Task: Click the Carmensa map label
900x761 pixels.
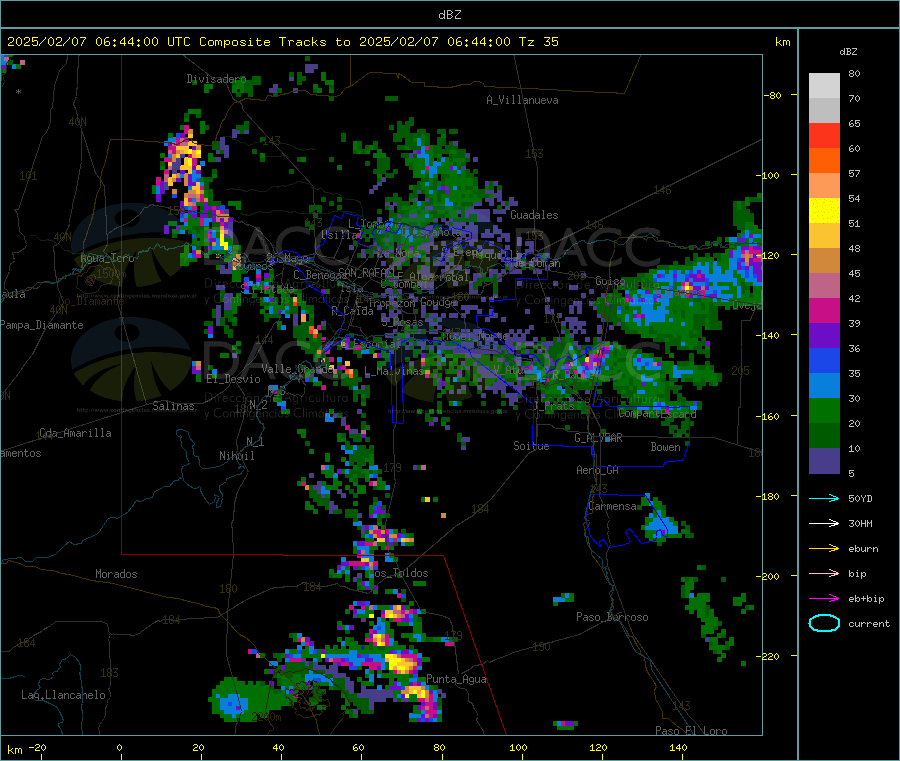Action: 612,506
